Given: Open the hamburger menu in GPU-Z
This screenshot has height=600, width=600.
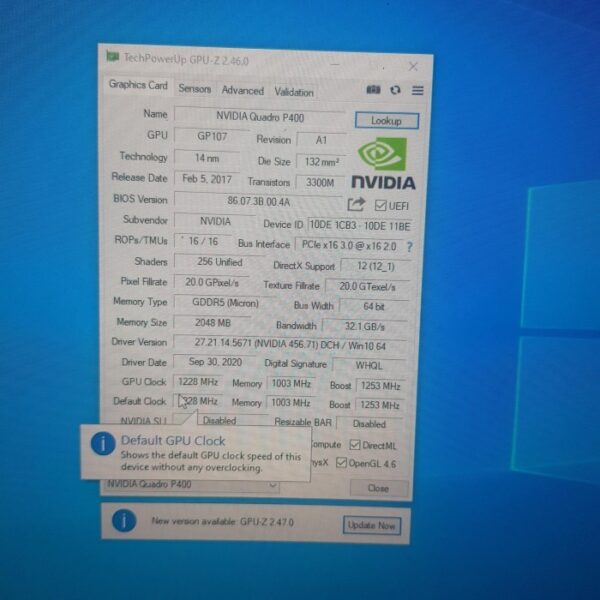Looking at the screenshot, I should 417,90.
